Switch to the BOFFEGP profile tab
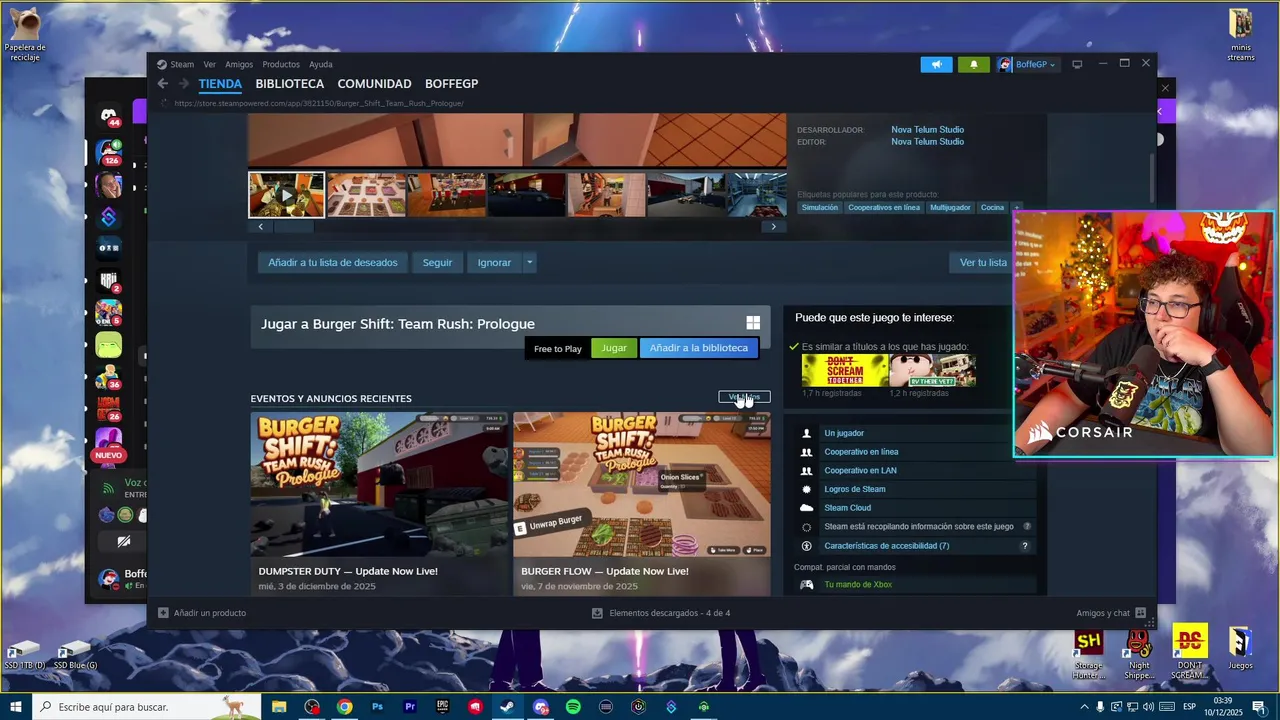1280x720 pixels. coord(452,84)
